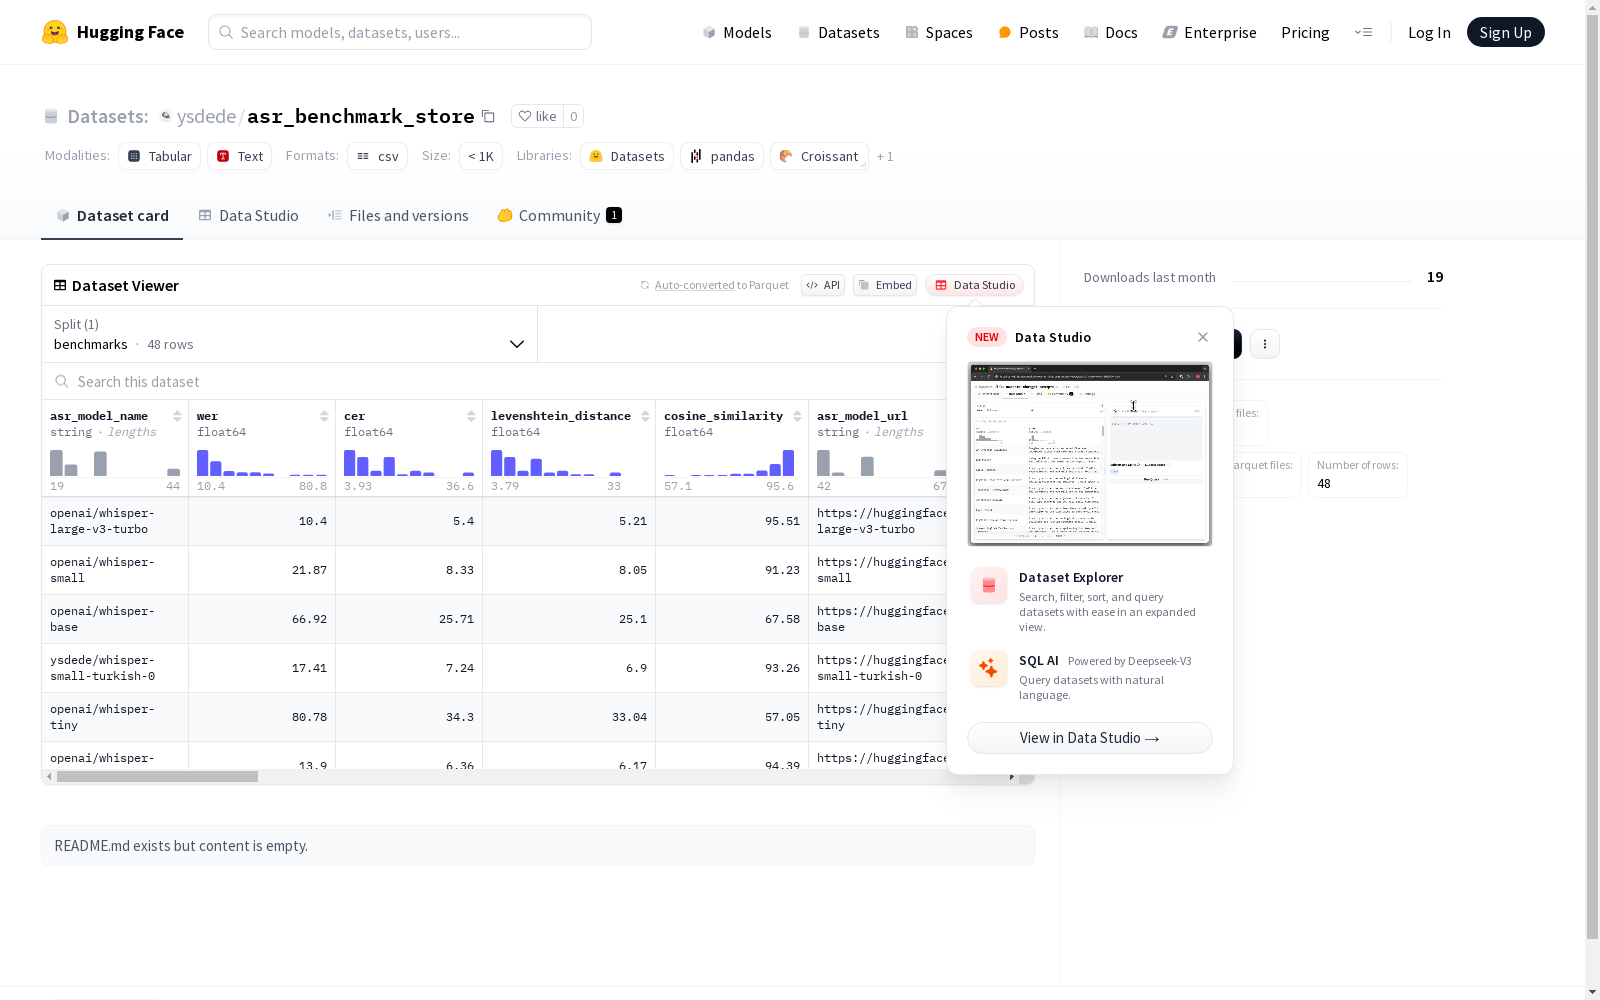This screenshot has width=1600, height=1000.
Task: Click View in Data Studio button
Action: [x=1090, y=738]
